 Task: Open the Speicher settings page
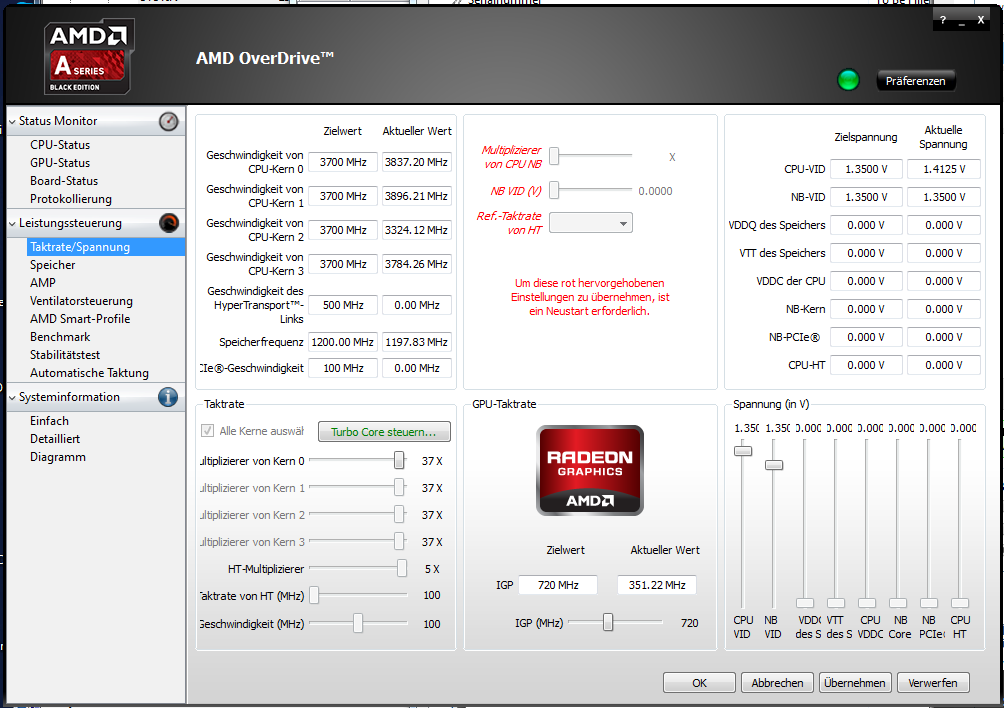[x=53, y=264]
